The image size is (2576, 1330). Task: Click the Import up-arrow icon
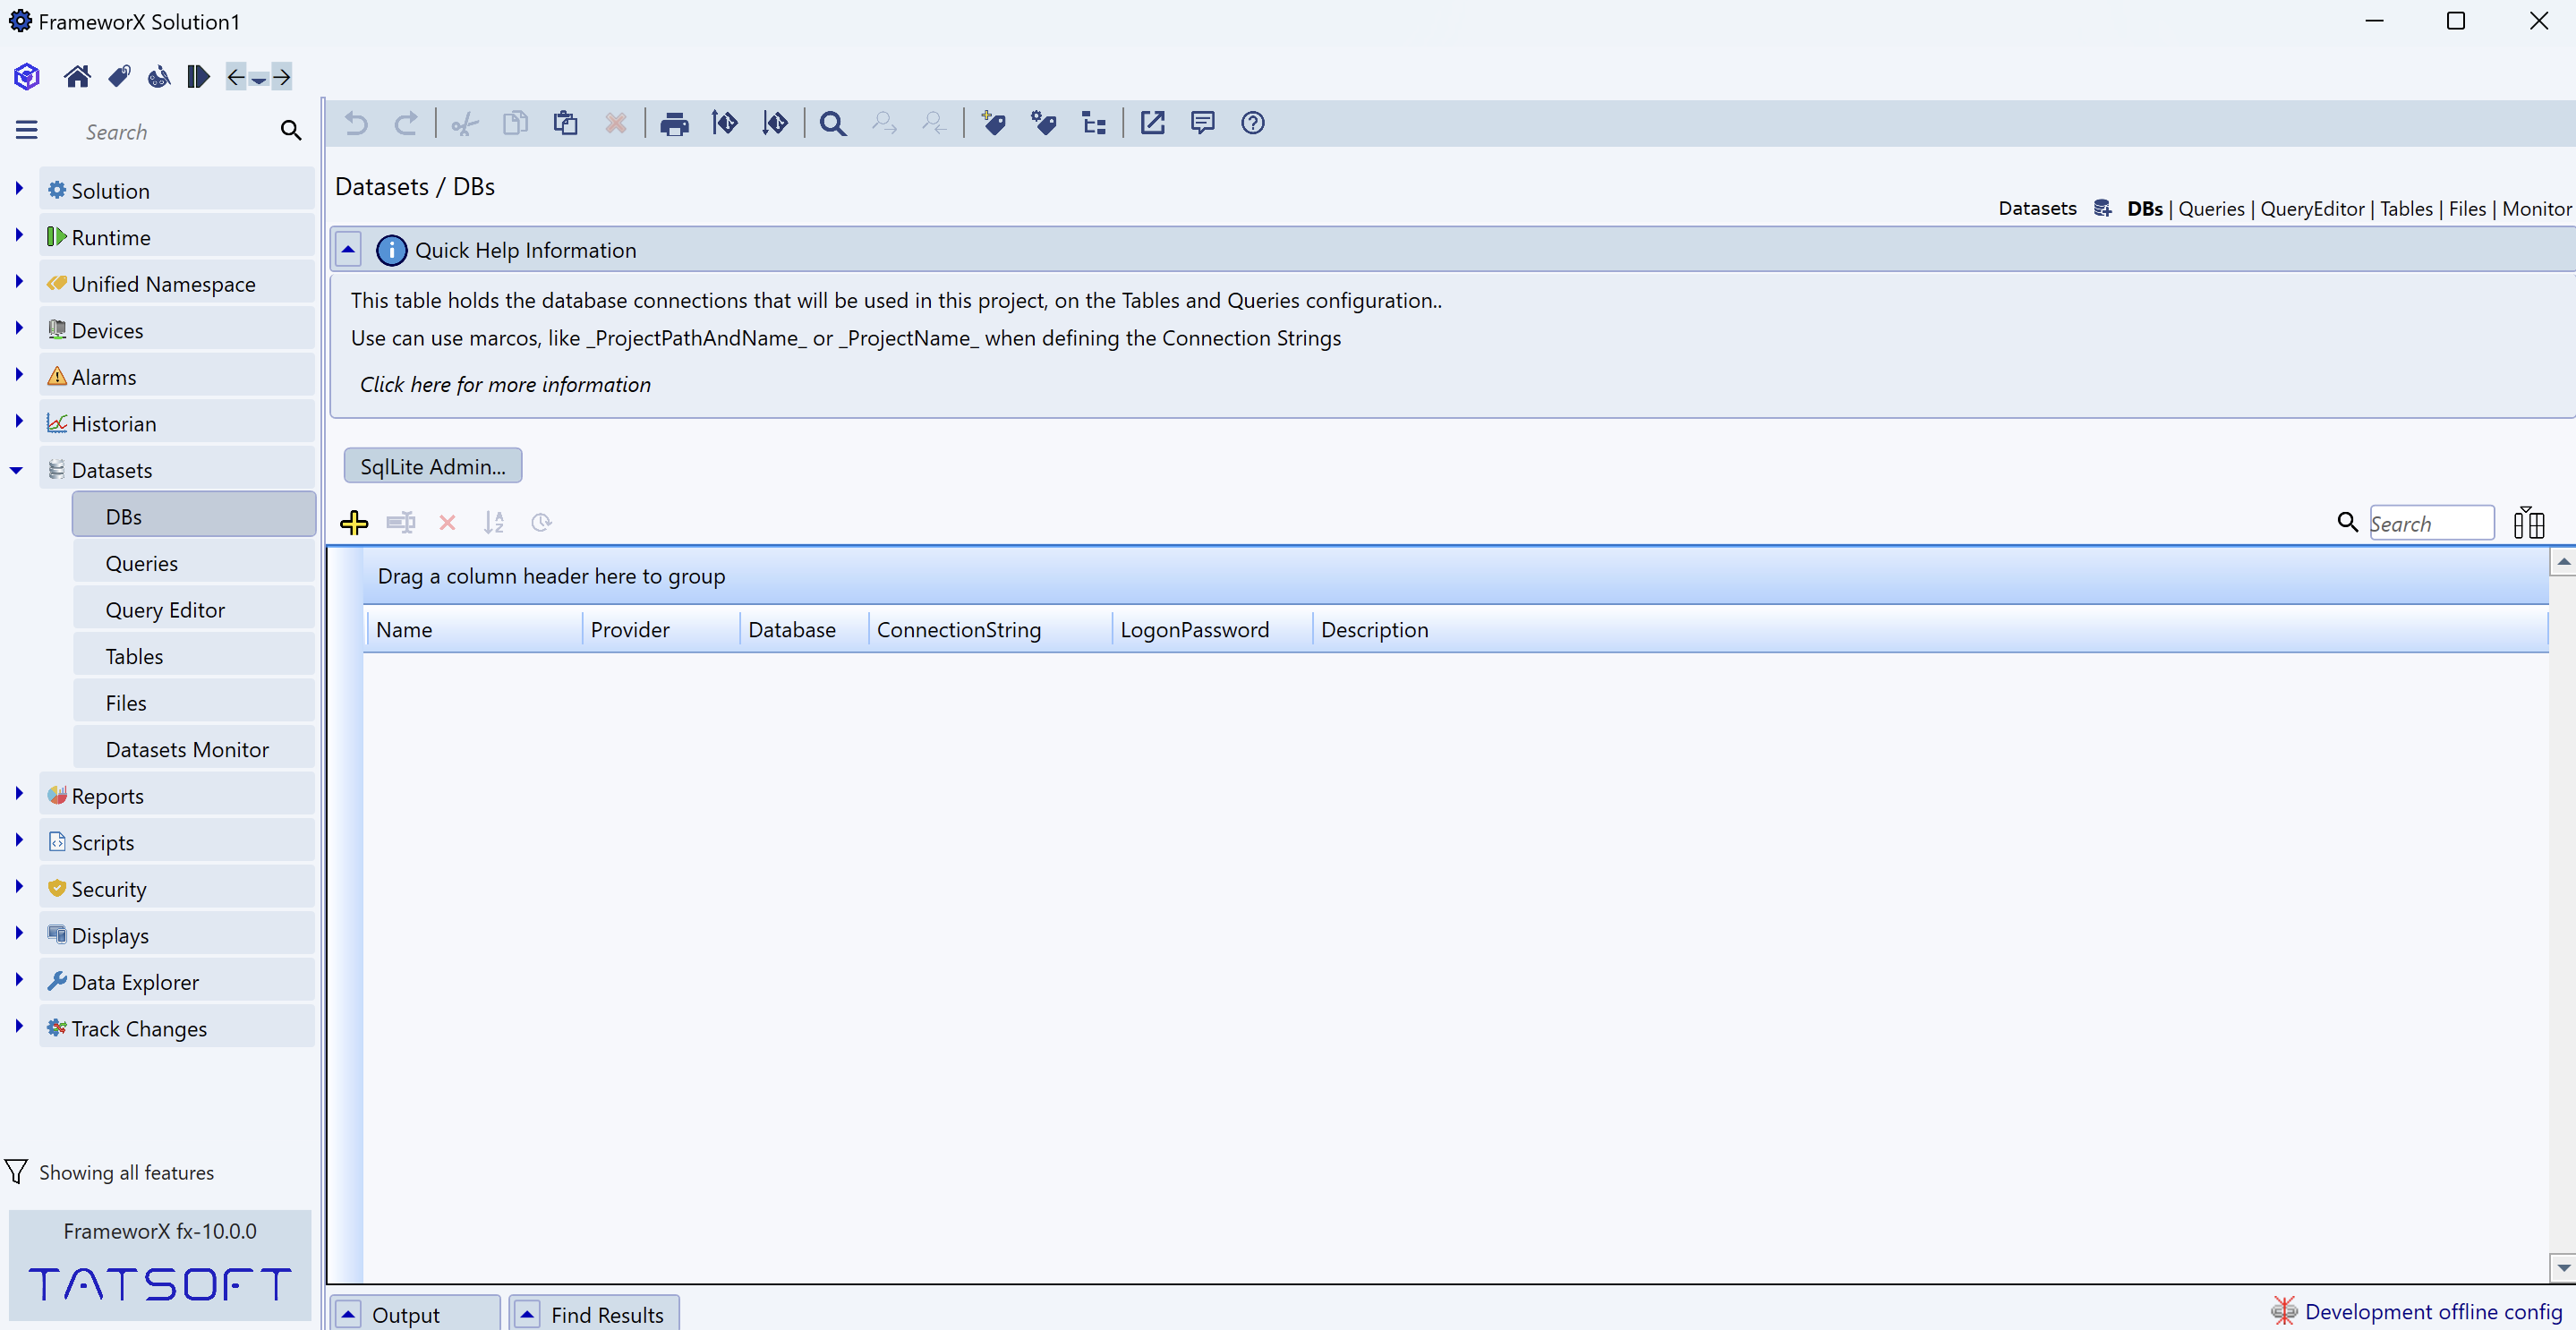tap(725, 123)
